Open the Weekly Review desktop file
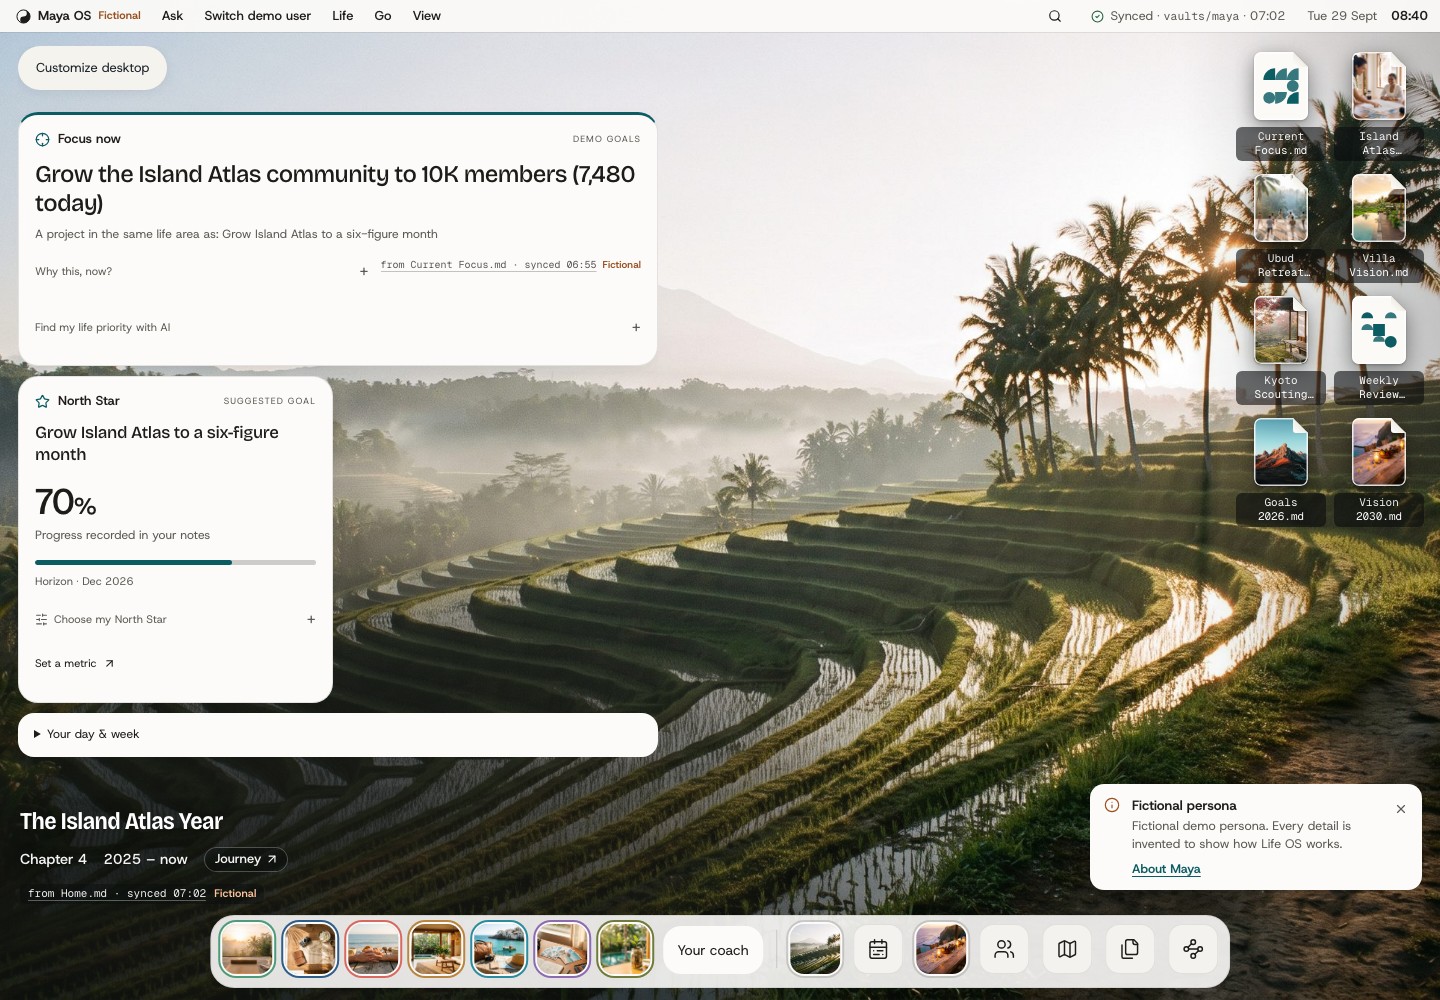This screenshot has height=1000, width=1440. pos(1379,349)
